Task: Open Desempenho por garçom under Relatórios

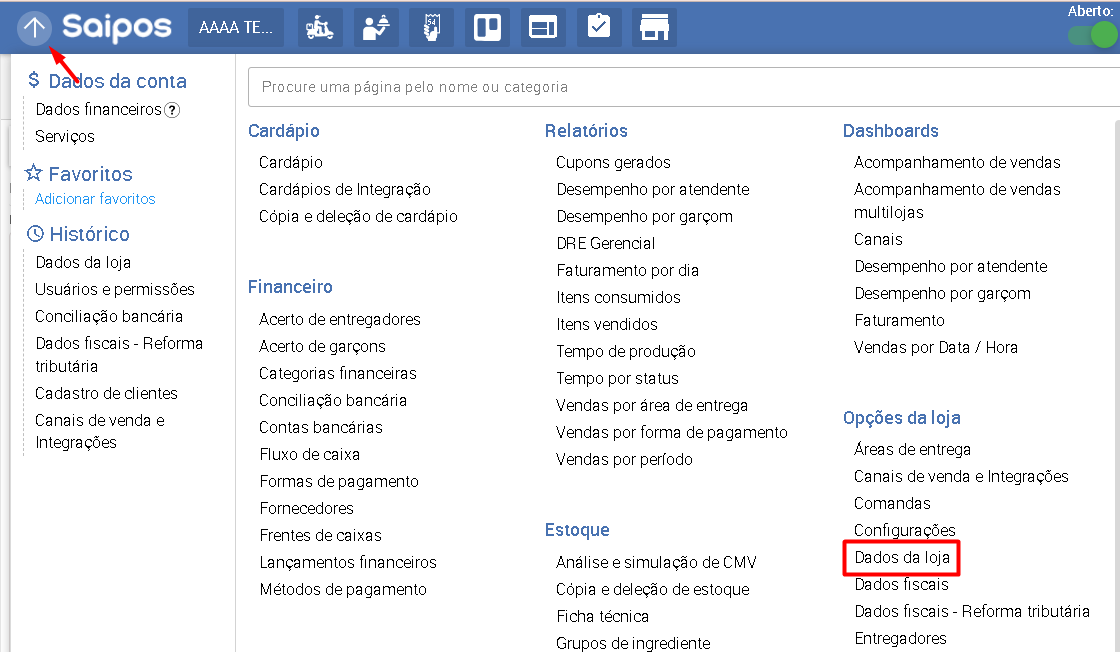Action: coord(644,216)
